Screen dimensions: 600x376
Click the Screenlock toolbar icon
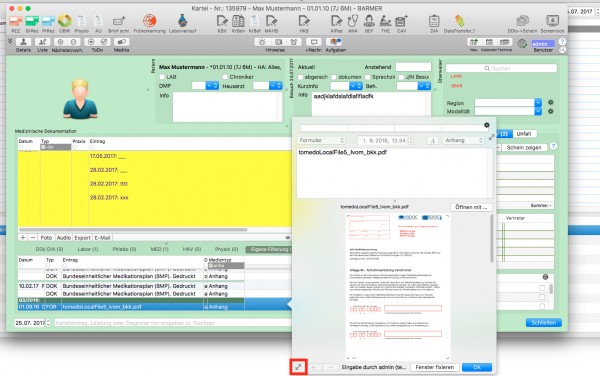tap(552, 21)
